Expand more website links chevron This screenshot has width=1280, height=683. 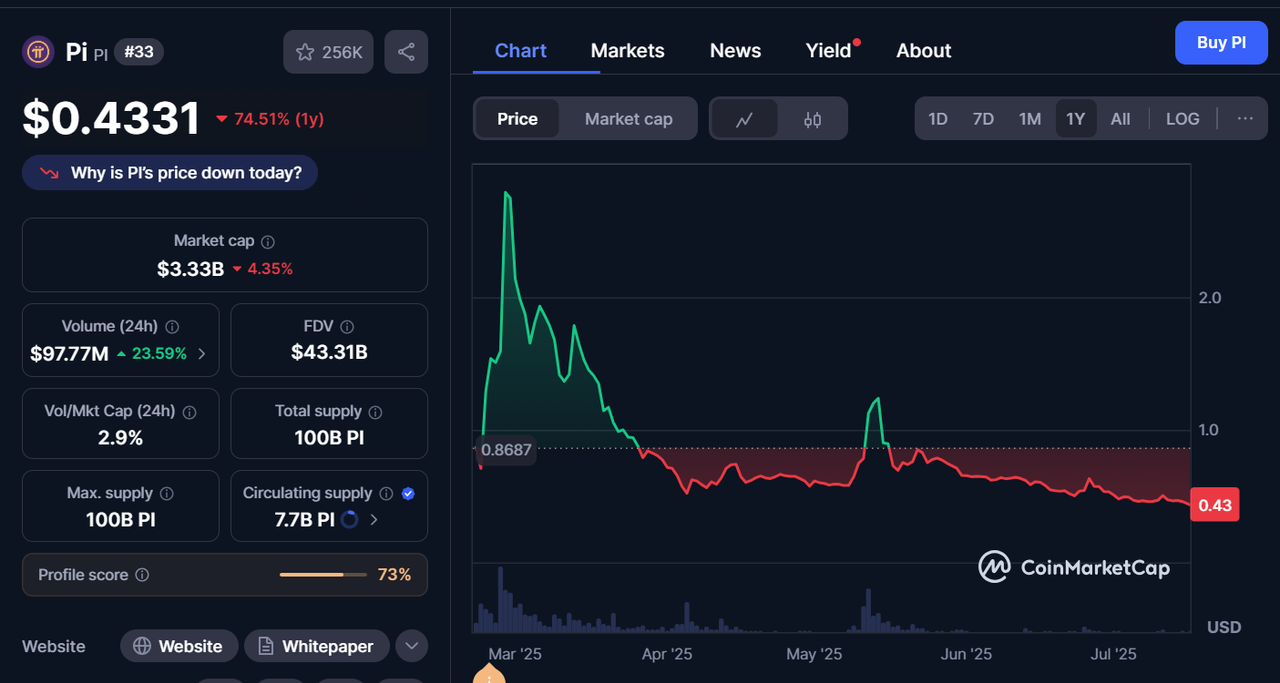tap(412, 646)
